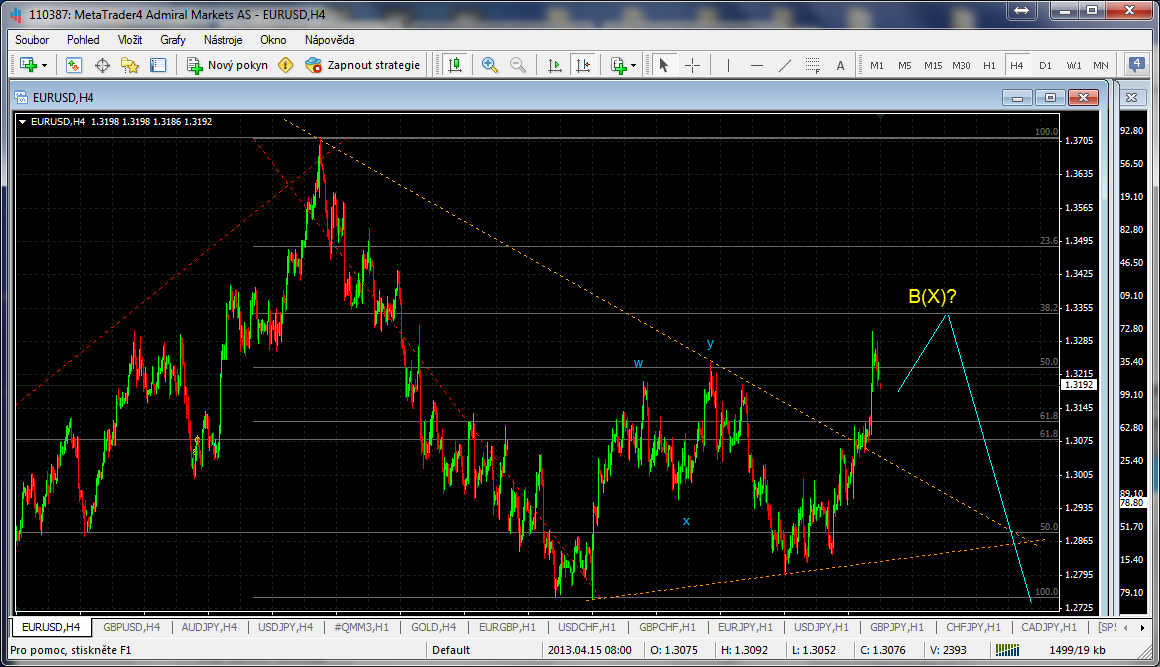This screenshot has height=667, width=1160.
Task: Select the trendline drawing tool
Action: point(785,65)
